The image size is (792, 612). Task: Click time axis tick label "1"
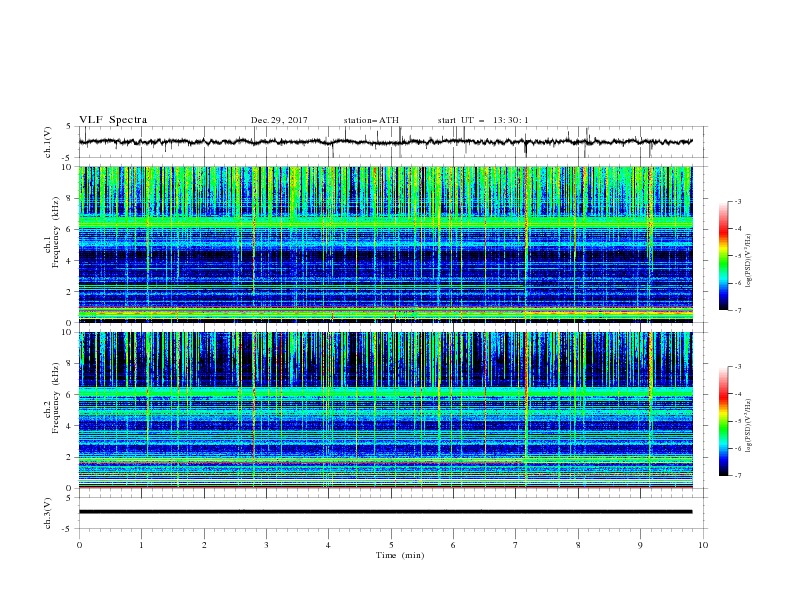pos(141,545)
